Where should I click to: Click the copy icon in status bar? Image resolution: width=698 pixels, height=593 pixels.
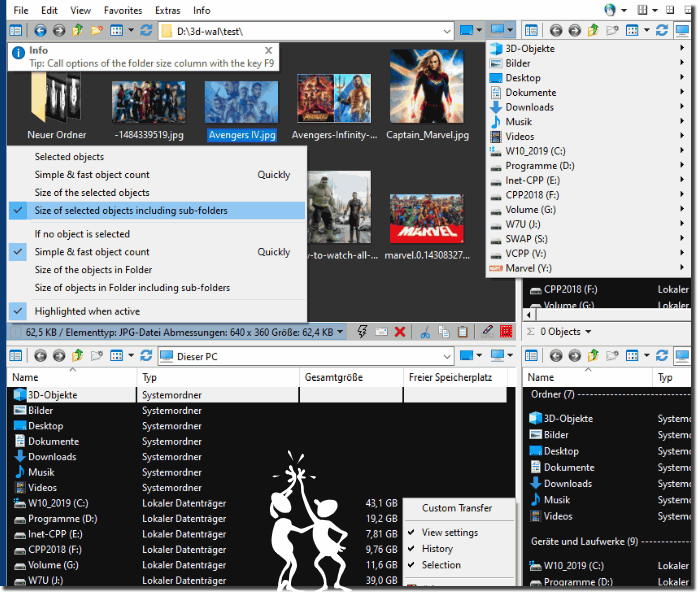click(x=443, y=332)
